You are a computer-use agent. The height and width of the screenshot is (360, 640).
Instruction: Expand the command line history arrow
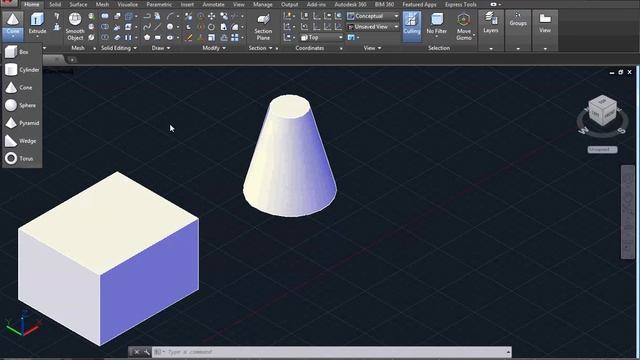point(508,352)
